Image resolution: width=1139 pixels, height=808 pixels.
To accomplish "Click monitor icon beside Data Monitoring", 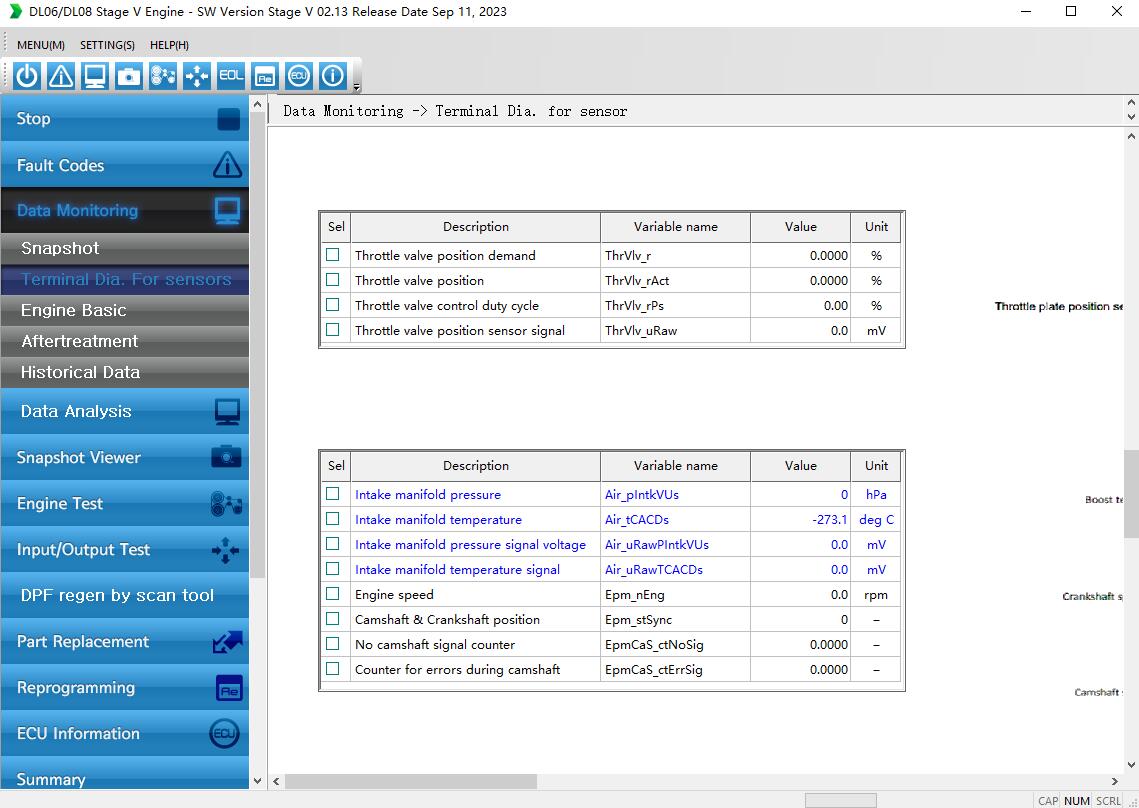I will click(227, 211).
